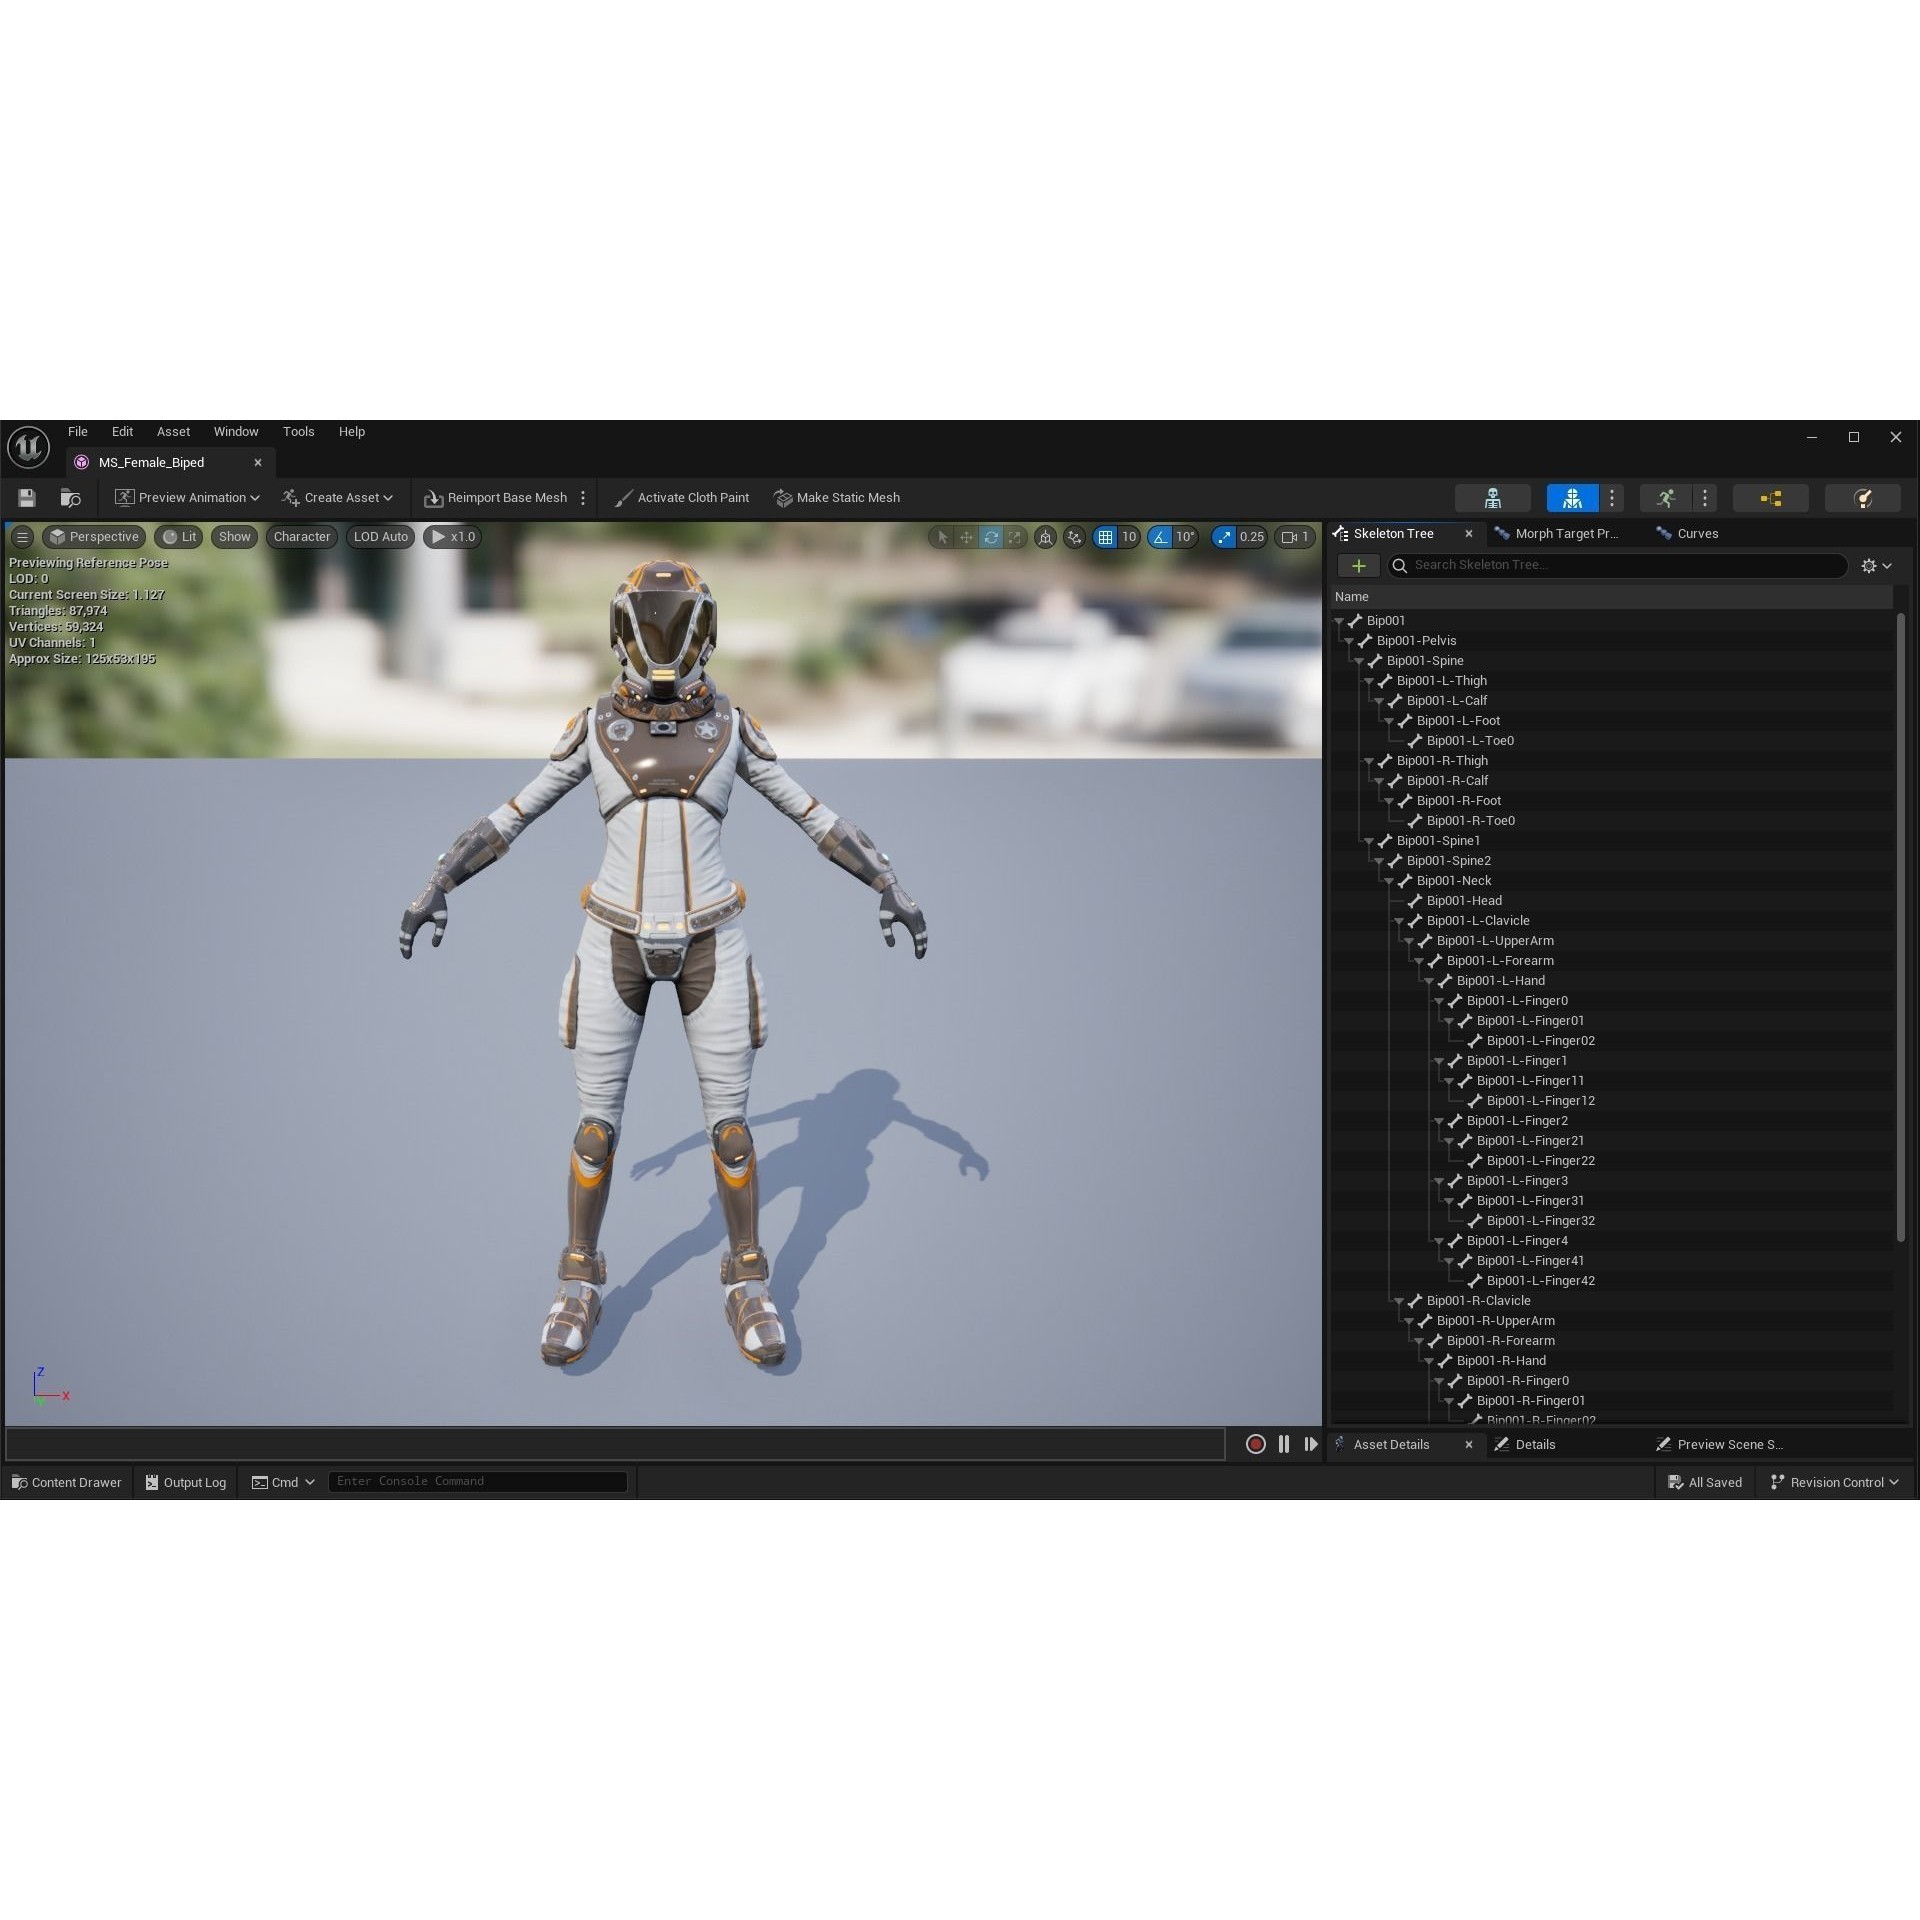Image resolution: width=1920 pixels, height=1920 pixels.
Task: Collapse the Bip001-Pelvis bone
Action: [x=1349, y=641]
